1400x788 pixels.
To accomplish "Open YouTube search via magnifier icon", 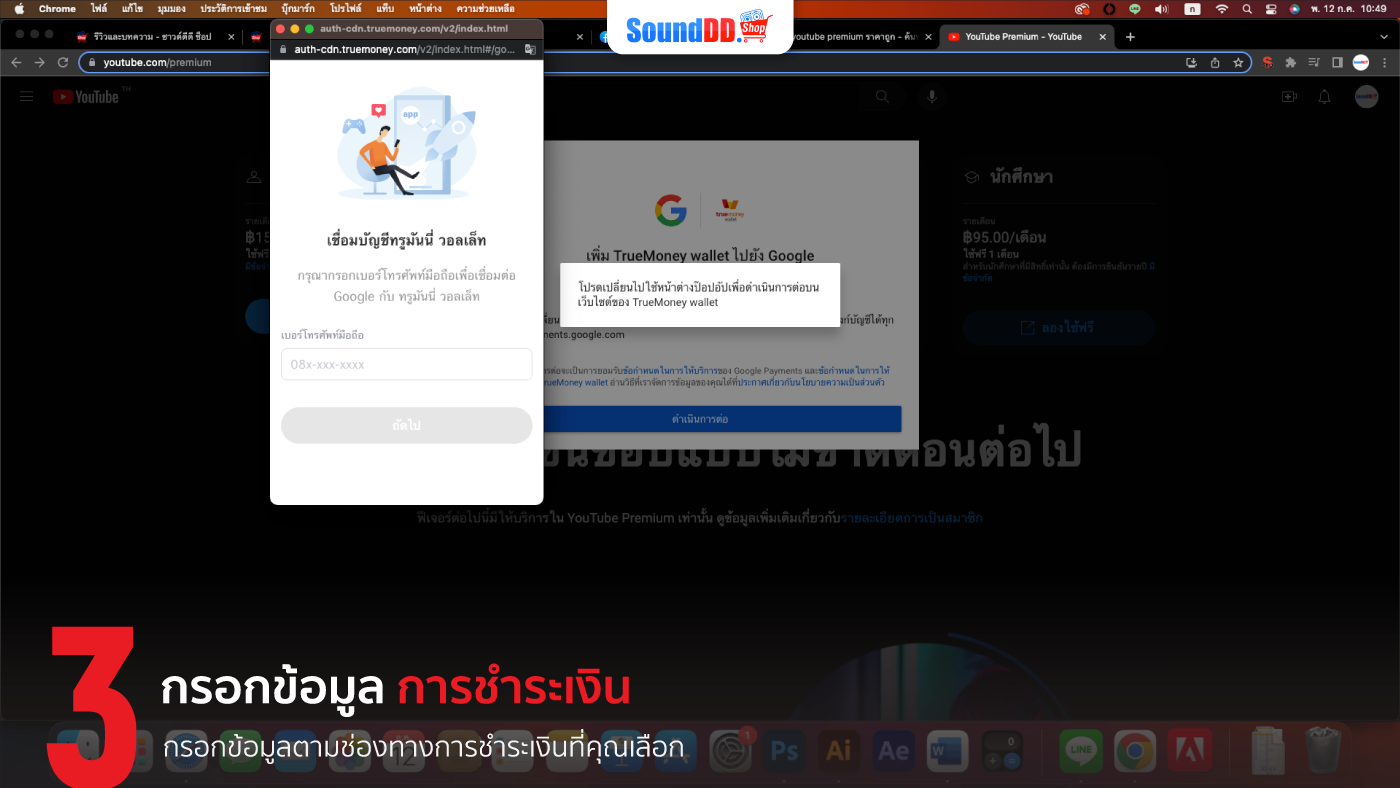I will pos(882,97).
